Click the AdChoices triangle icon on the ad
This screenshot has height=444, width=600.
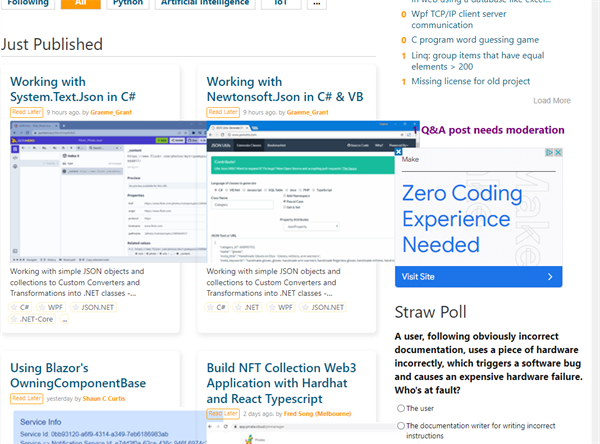coord(549,152)
